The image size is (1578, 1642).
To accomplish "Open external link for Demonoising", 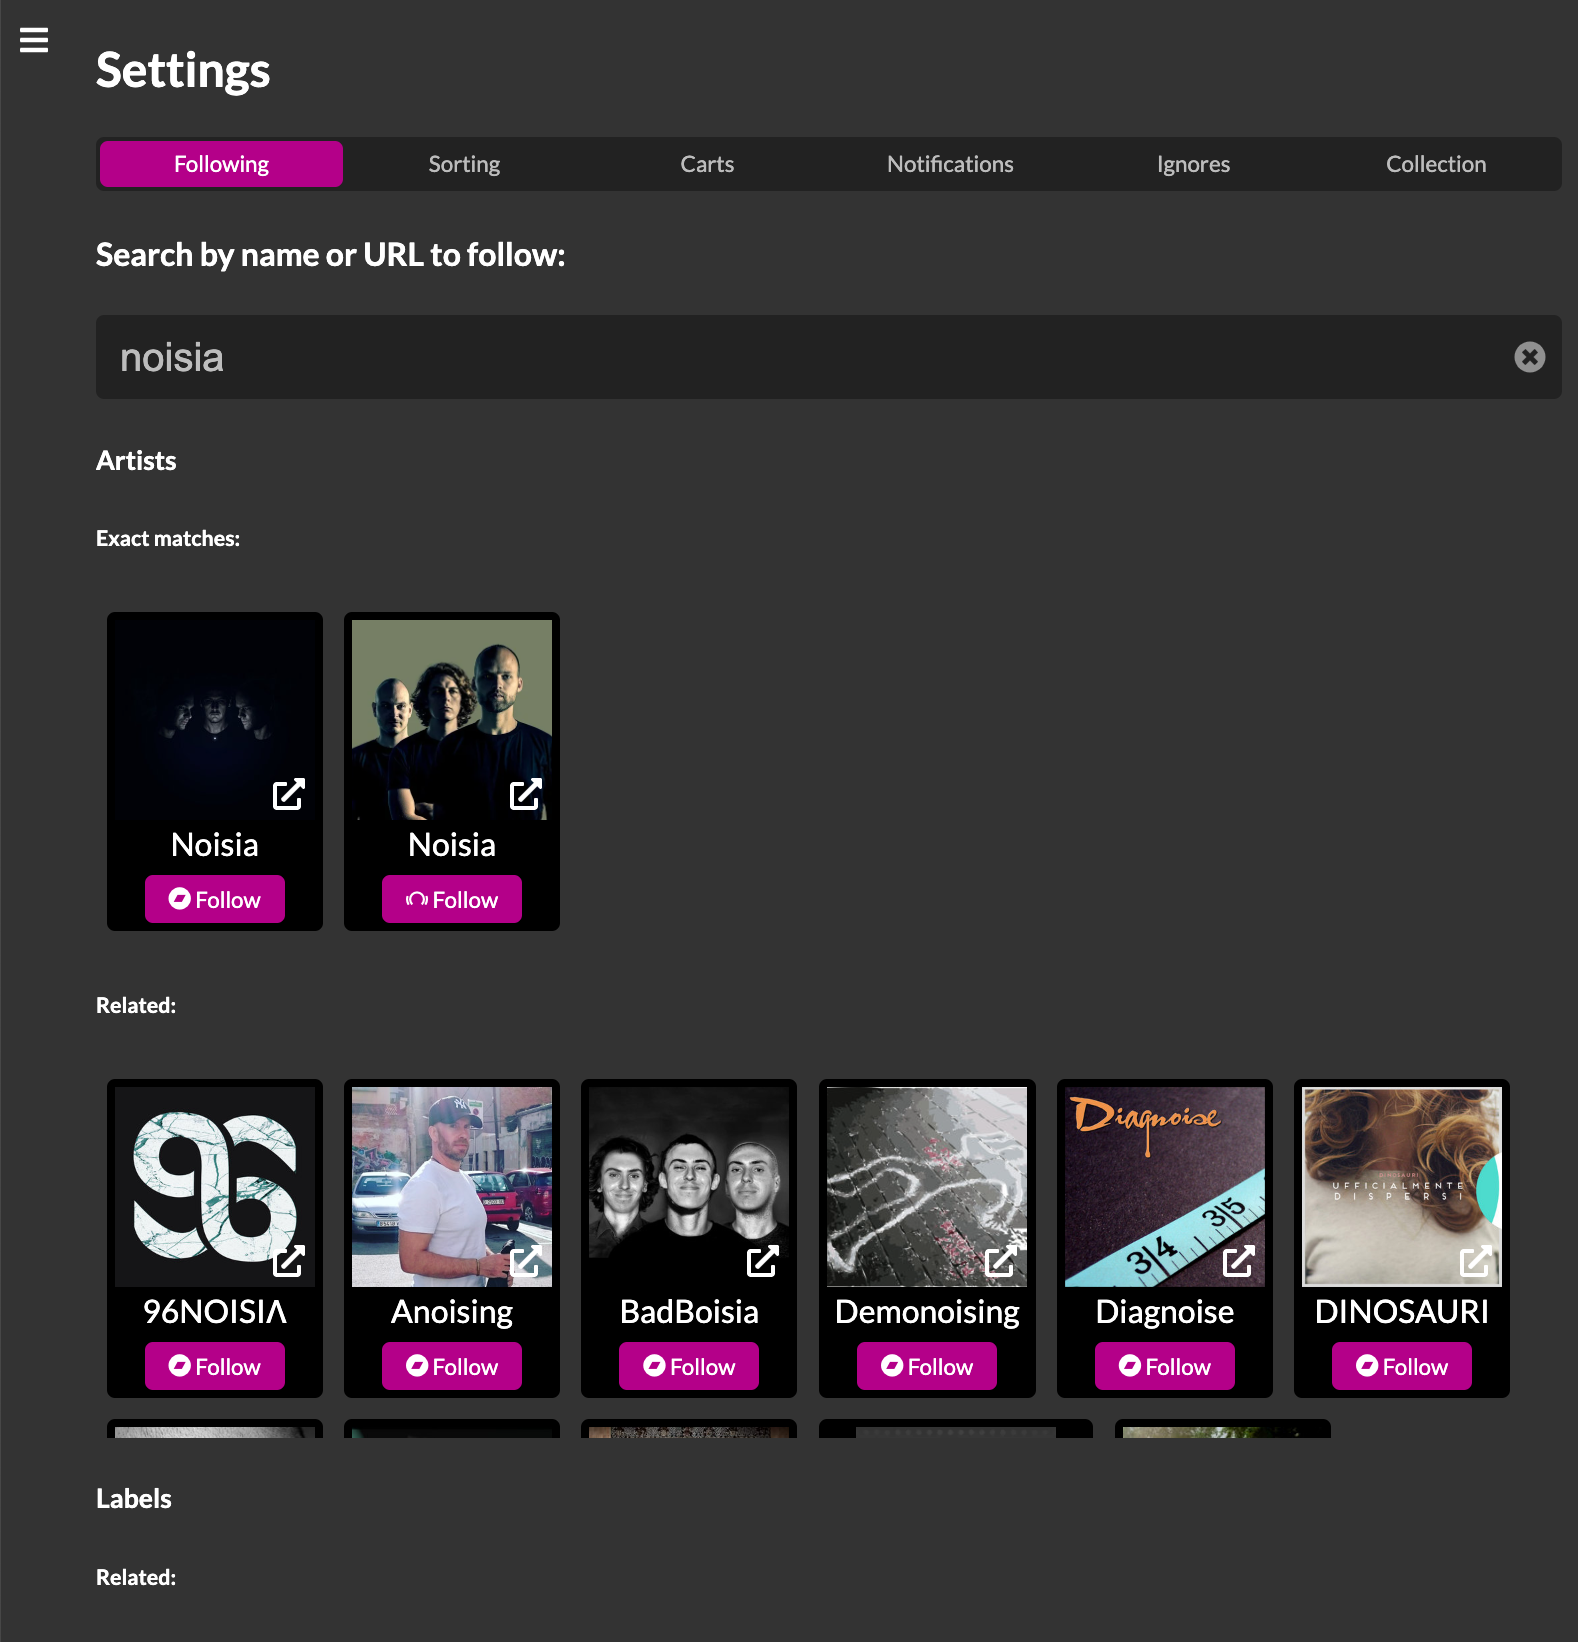I will point(1000,1262).
